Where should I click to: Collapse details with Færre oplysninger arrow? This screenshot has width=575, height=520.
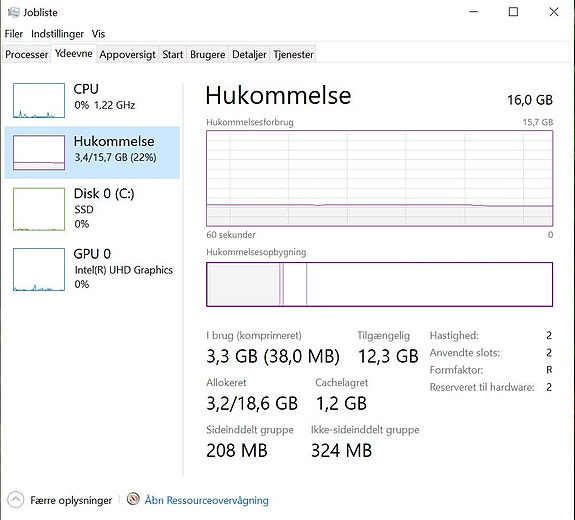point(15,499)
